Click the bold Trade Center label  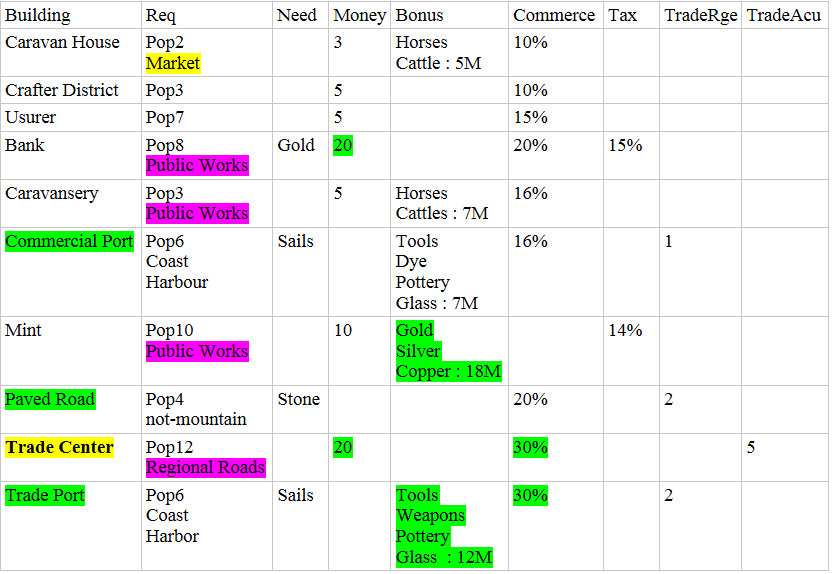[60, 447]
